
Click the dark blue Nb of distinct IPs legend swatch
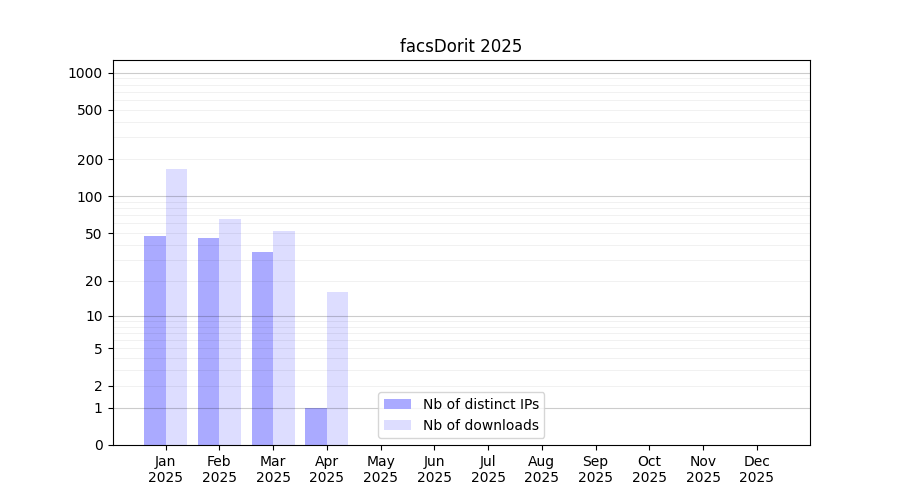(x=397, y=404)
